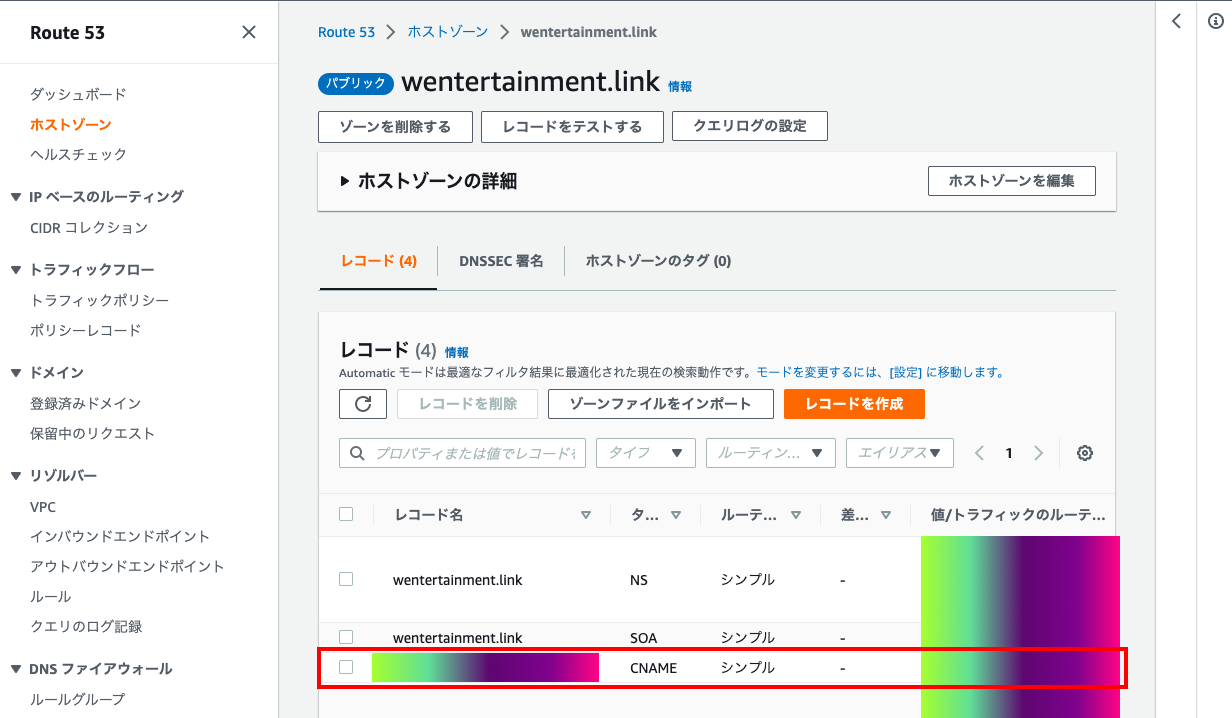Open the タイプ filter dropdown
Viewport: 1232px width, 718px height.
[645, 453]
